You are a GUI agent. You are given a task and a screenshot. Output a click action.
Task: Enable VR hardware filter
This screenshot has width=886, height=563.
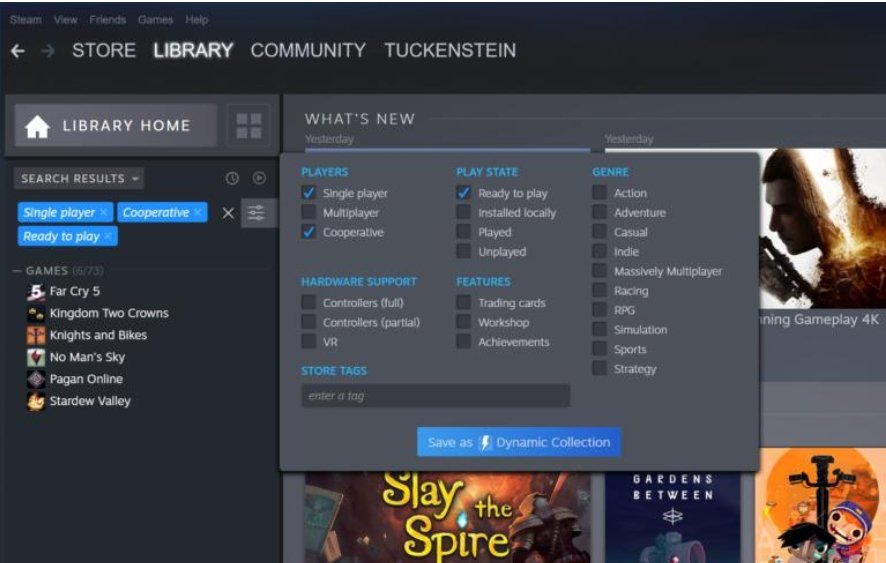point(309,341)
